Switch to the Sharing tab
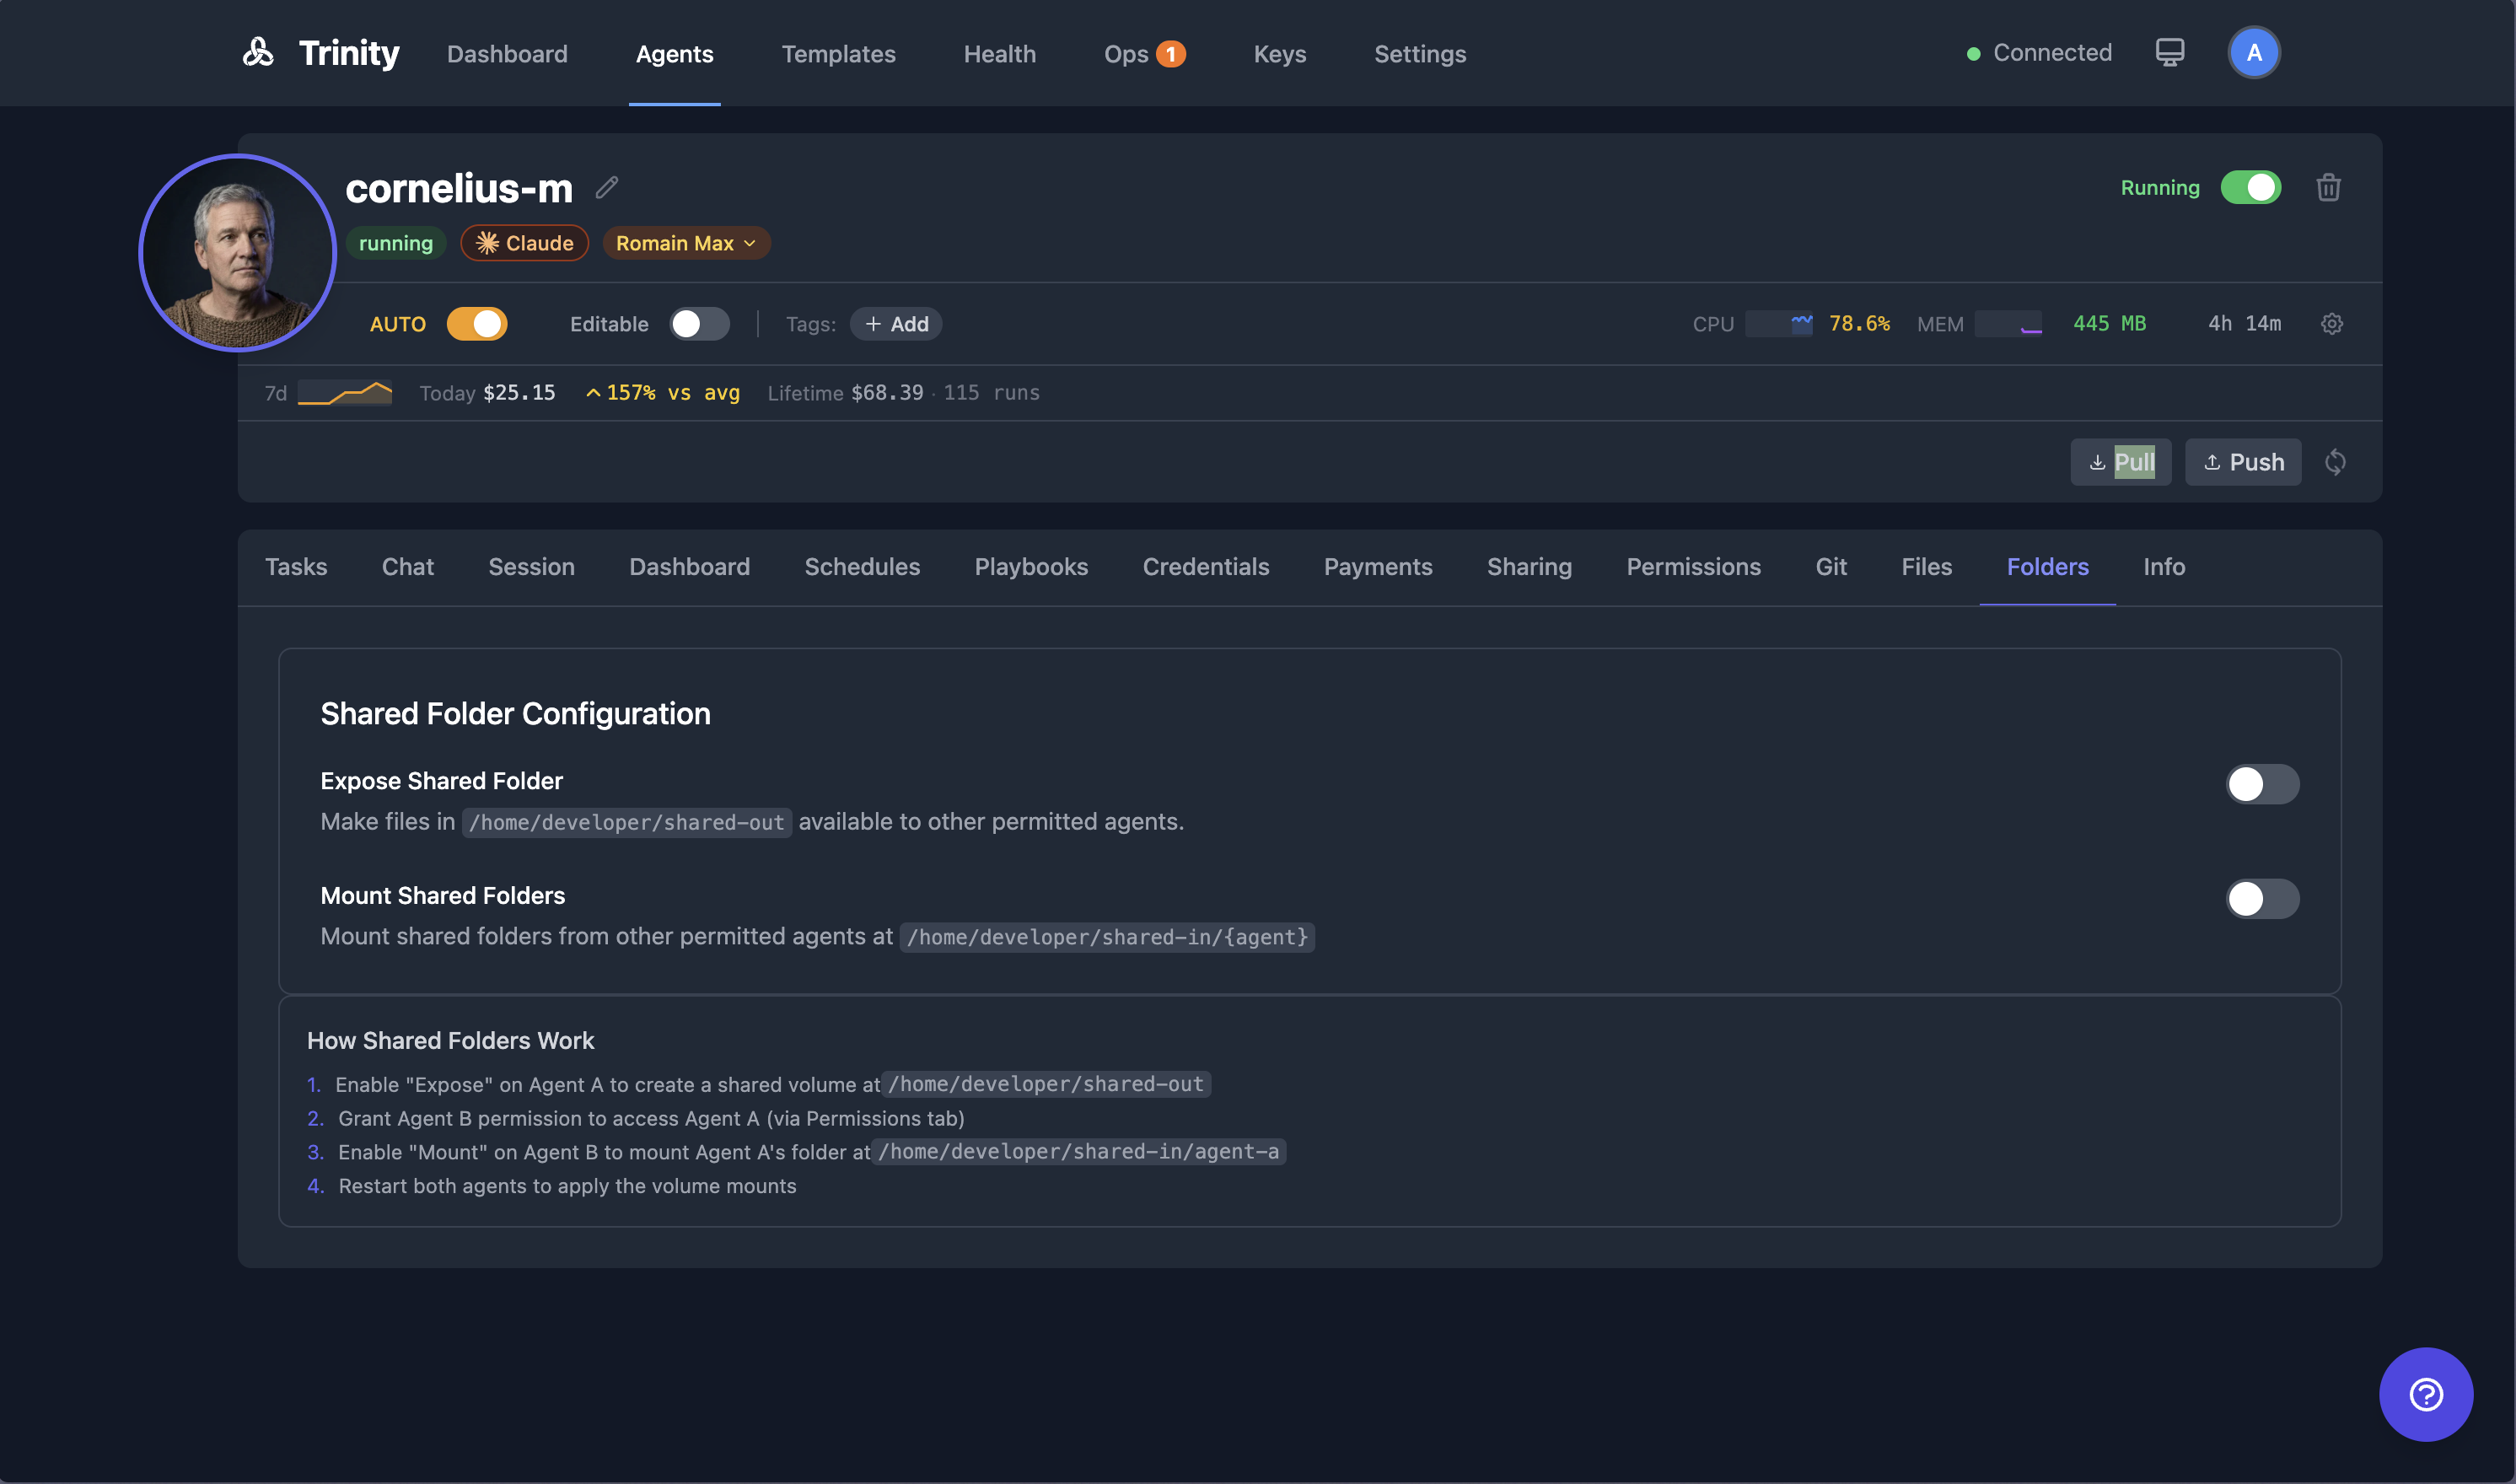The height and width of the screenshot is (1484, 2516). click(x=1529, y=567)
